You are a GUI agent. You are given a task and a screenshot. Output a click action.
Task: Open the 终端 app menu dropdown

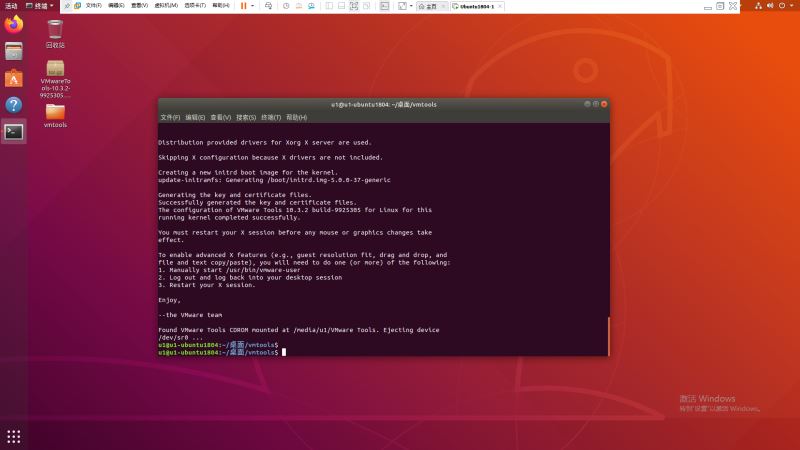[42, 5]
